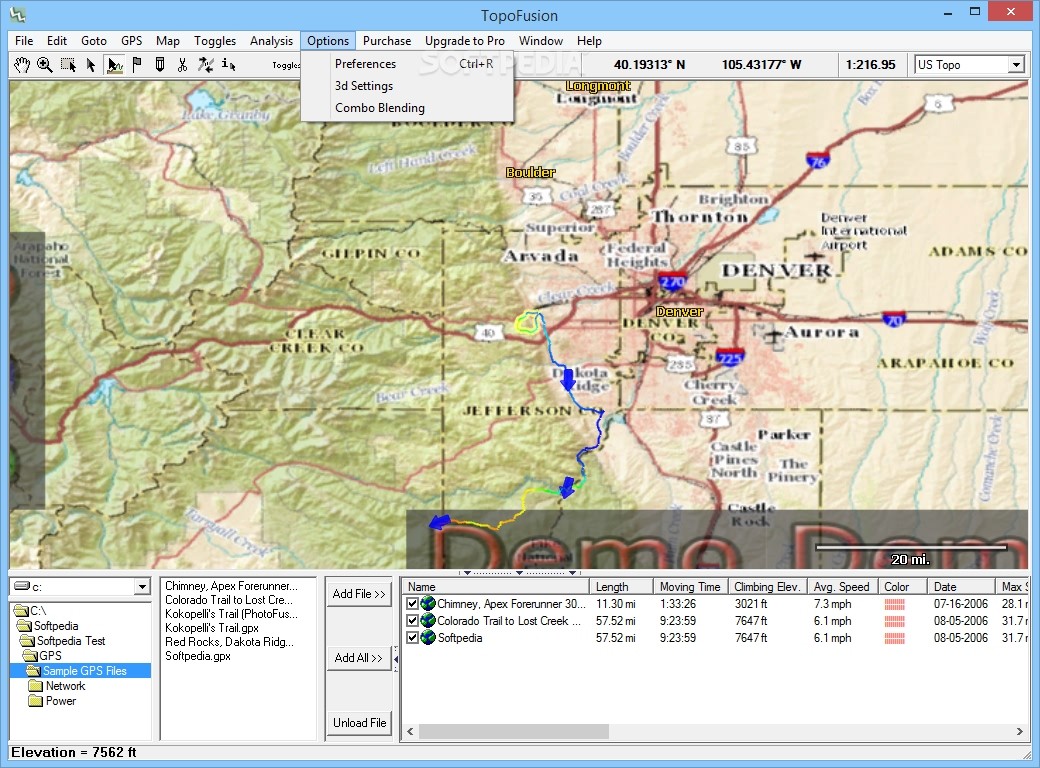
Task: Sort track list by Climbing Elev. column
Action: (x=768, y=586)
